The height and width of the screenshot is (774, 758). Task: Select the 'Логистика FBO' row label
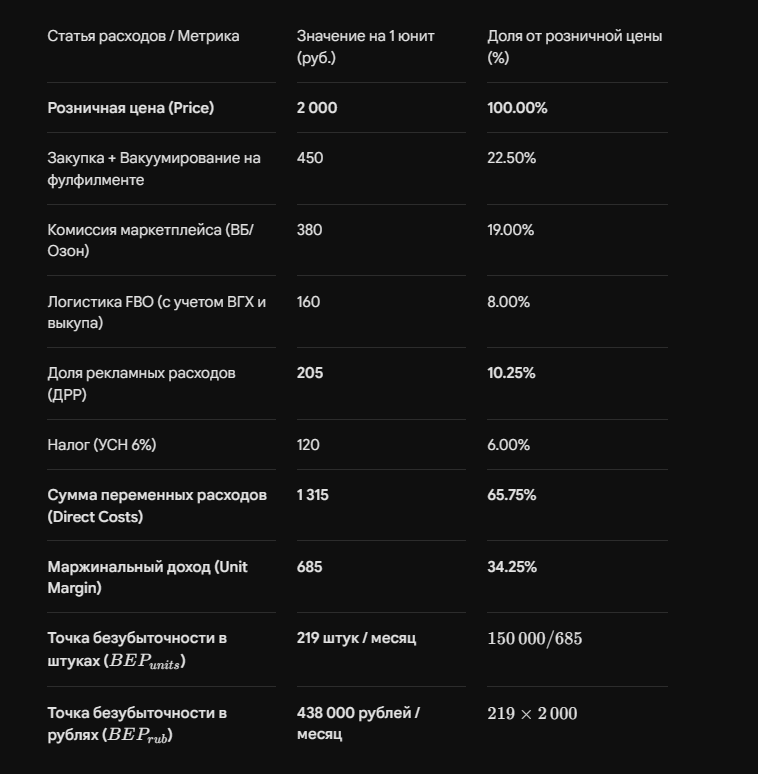(156, 312)
